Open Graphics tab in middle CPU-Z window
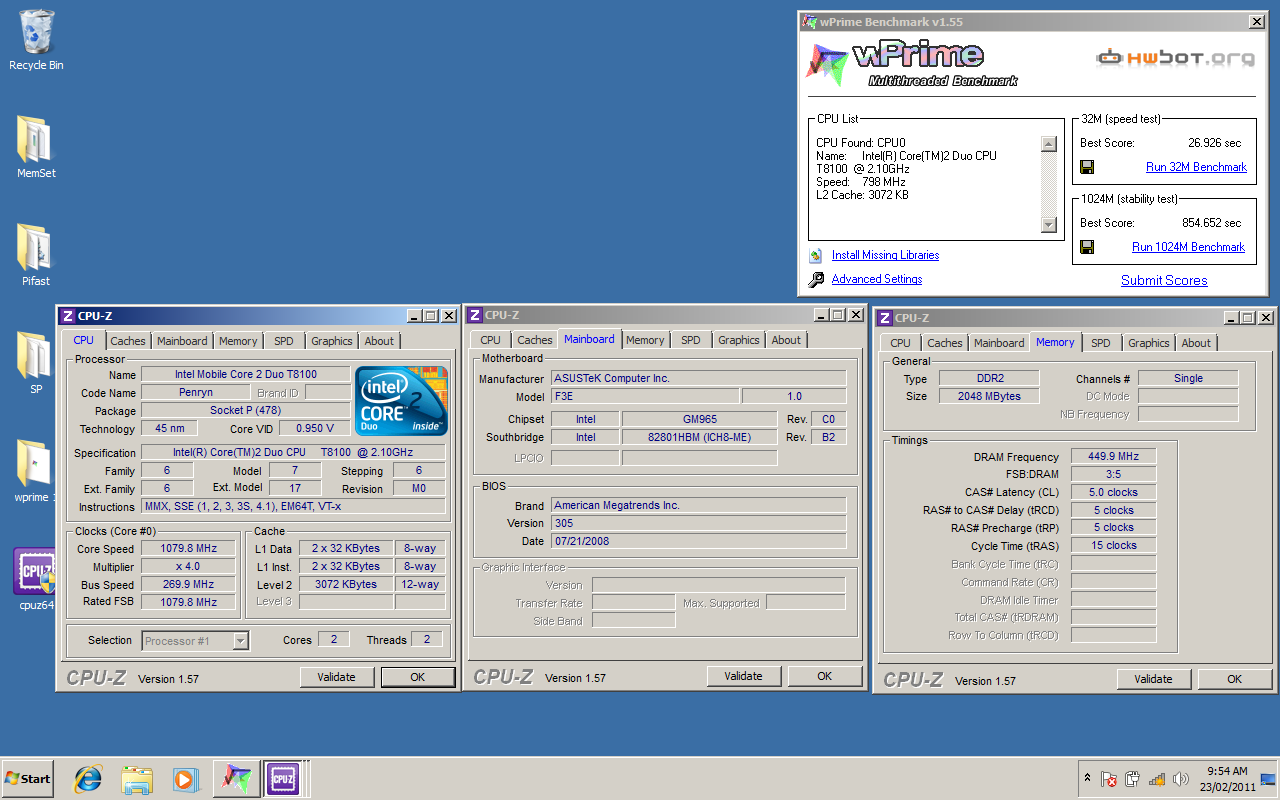Viewport: 1280px width, 800px height. pos(739,340)
